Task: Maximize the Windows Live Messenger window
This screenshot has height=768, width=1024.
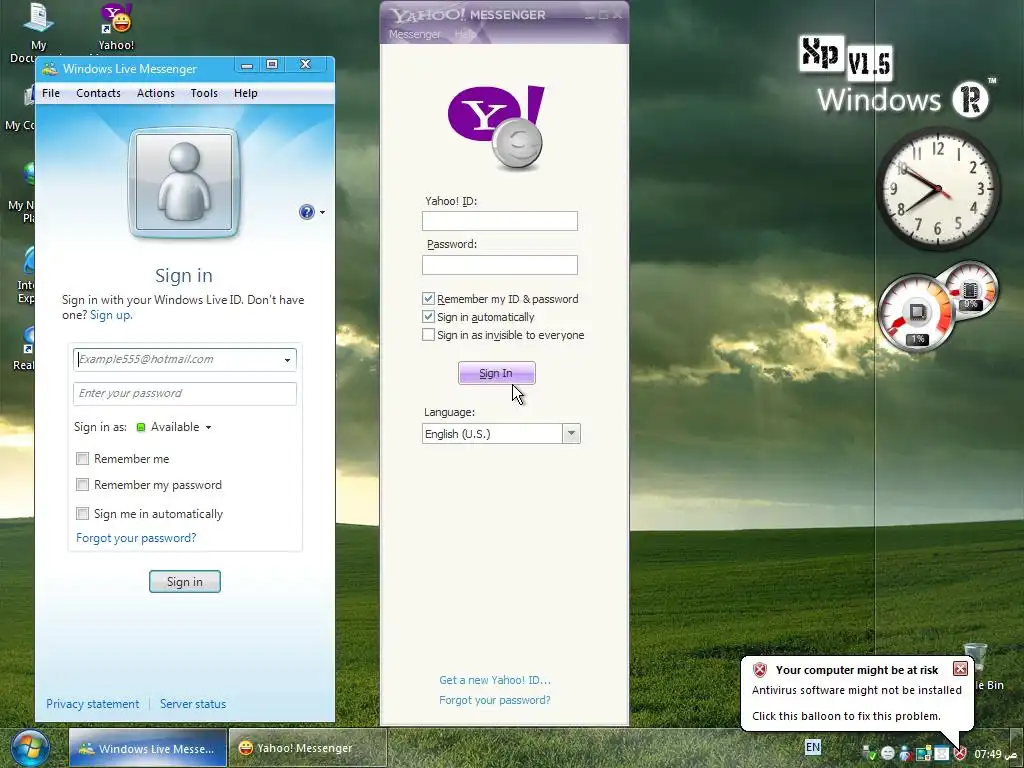Action: 272,65
